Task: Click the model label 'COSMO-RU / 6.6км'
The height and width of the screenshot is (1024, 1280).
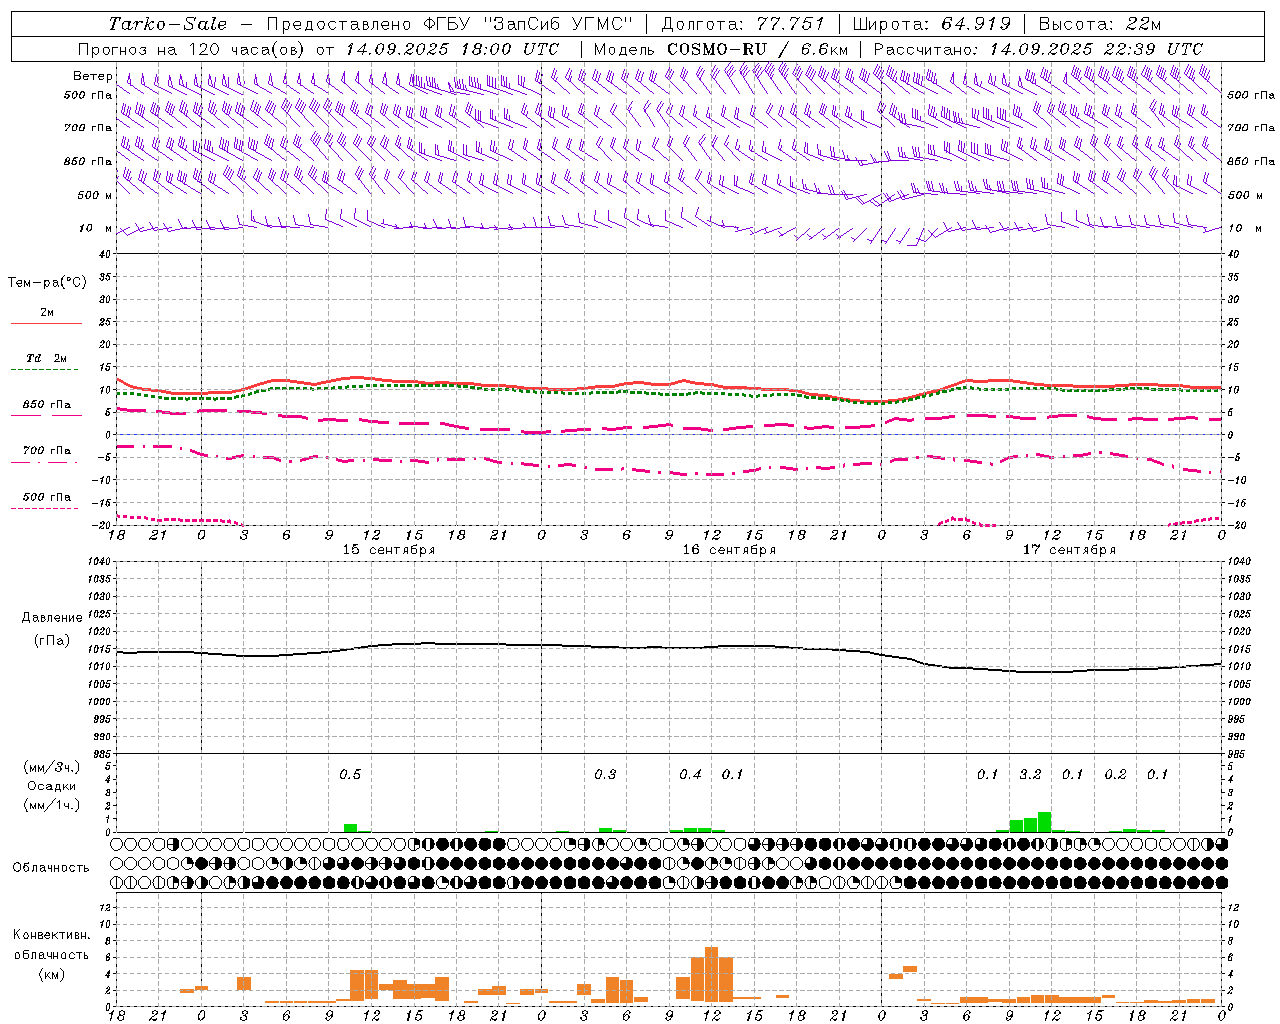Action: tap(757, 49)
